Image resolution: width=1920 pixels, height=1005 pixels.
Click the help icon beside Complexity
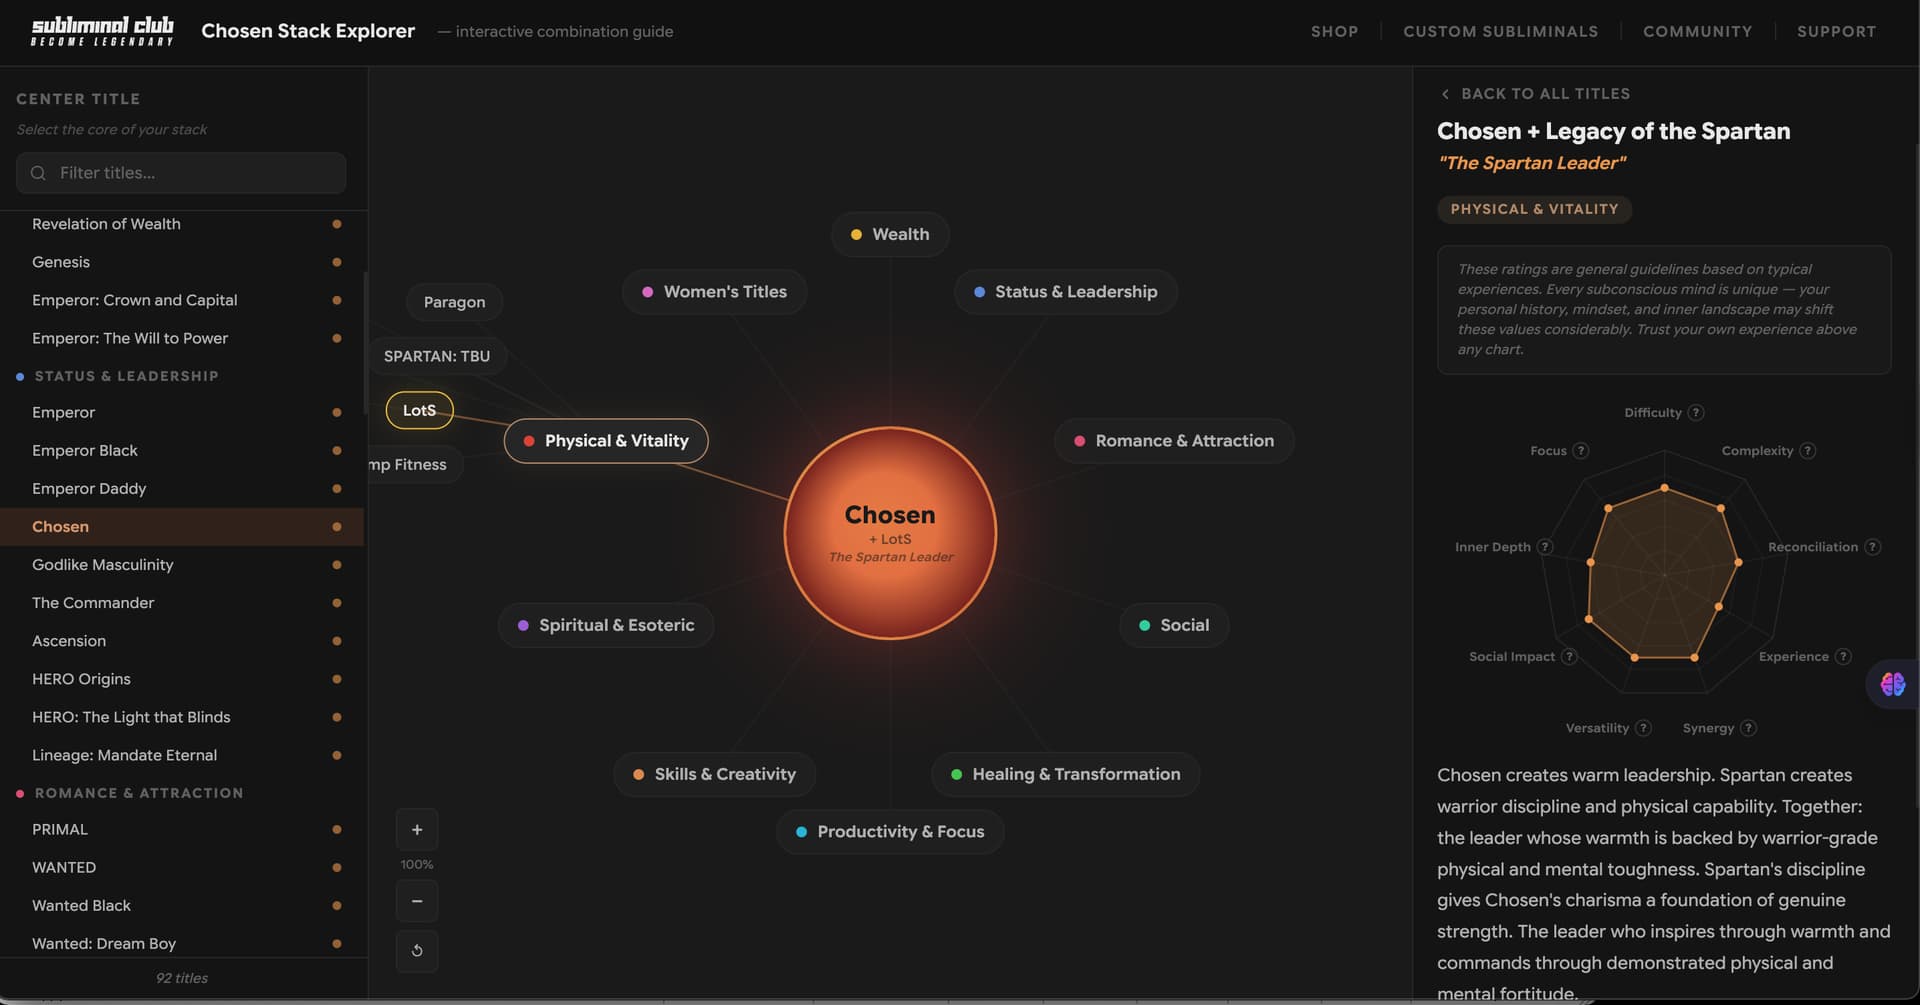click(1807, 451)
